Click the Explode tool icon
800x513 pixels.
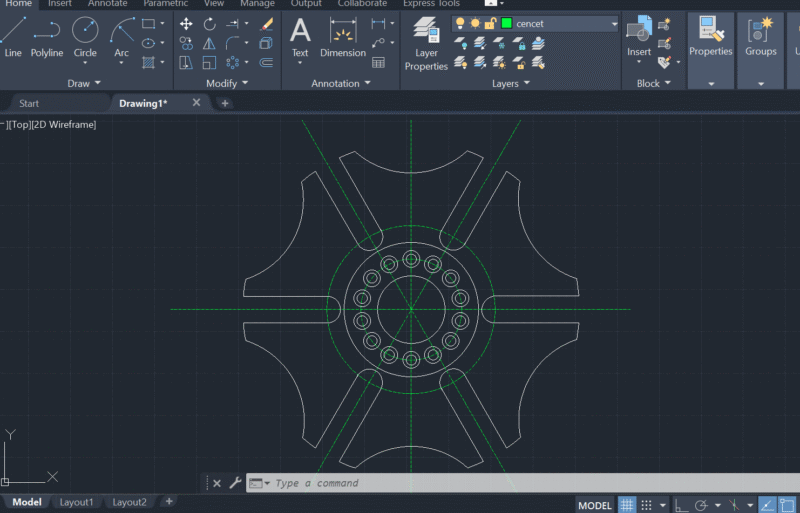coord(266,43)
